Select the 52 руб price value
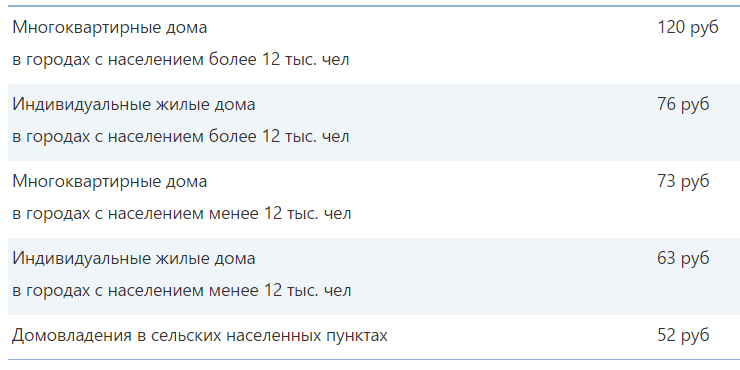This screenshot has width=740, height=370. (x=683, y=336)
